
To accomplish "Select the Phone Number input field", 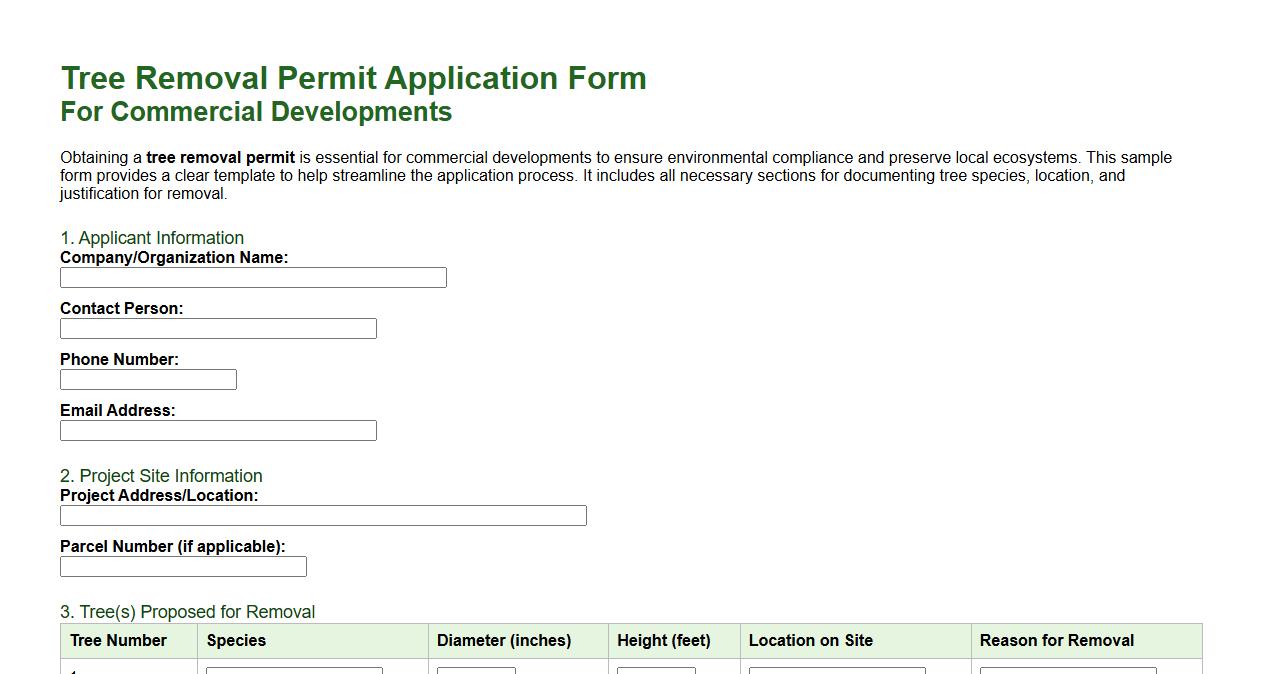I will [148, 379].
